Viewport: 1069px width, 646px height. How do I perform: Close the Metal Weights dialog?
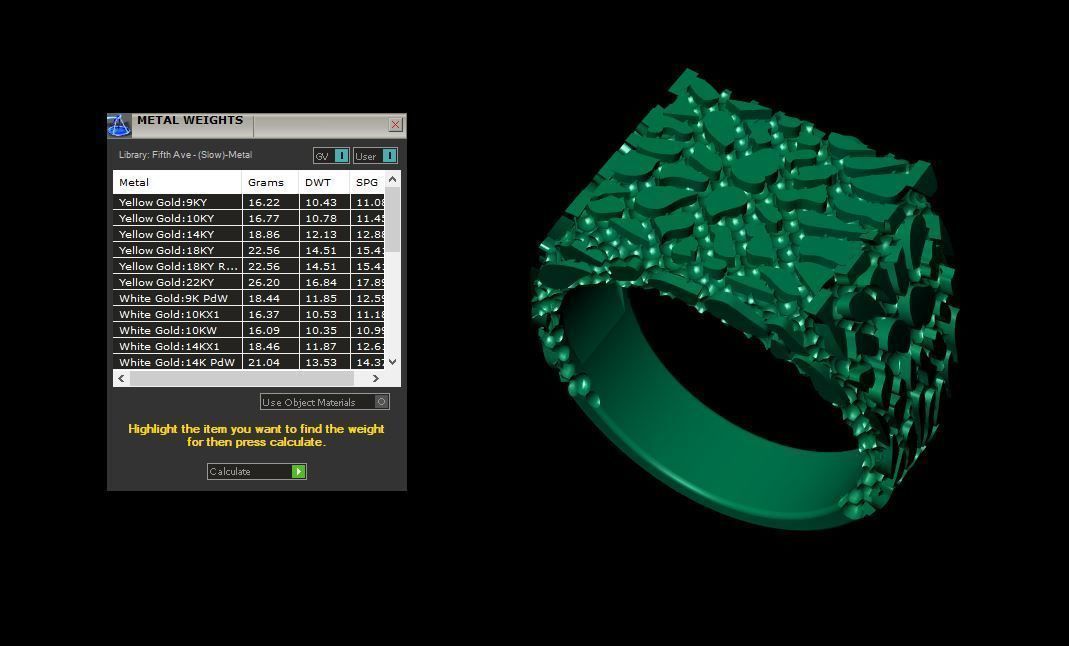tap(395, 124)
